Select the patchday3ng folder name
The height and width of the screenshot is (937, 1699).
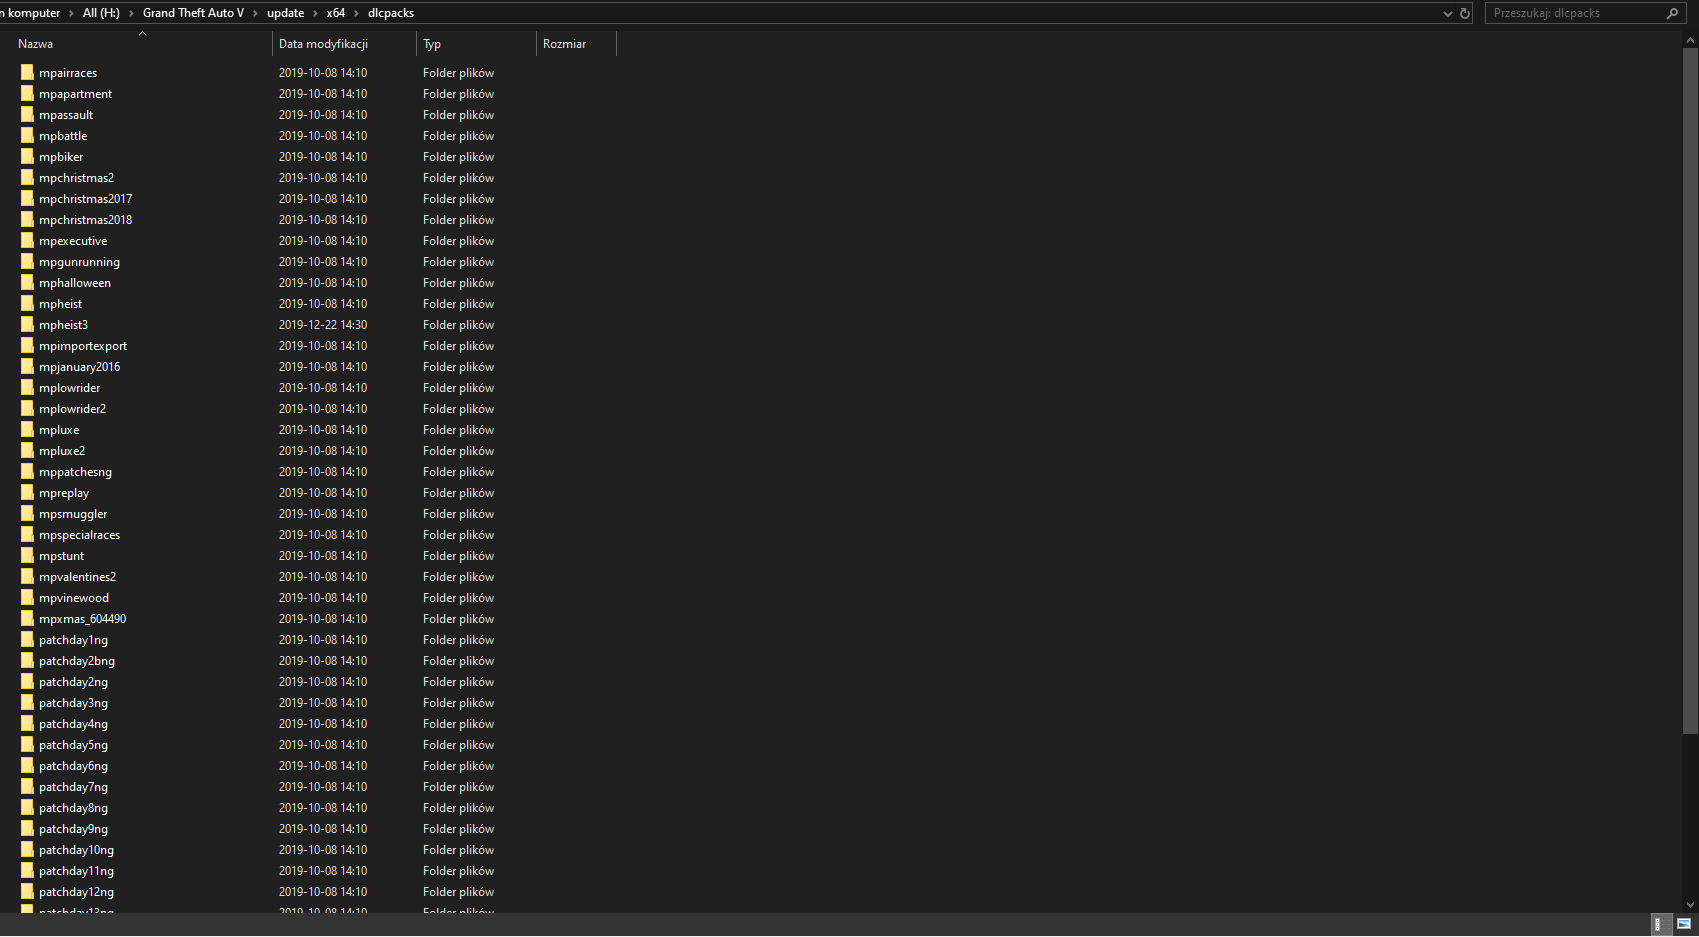point(73,703)
